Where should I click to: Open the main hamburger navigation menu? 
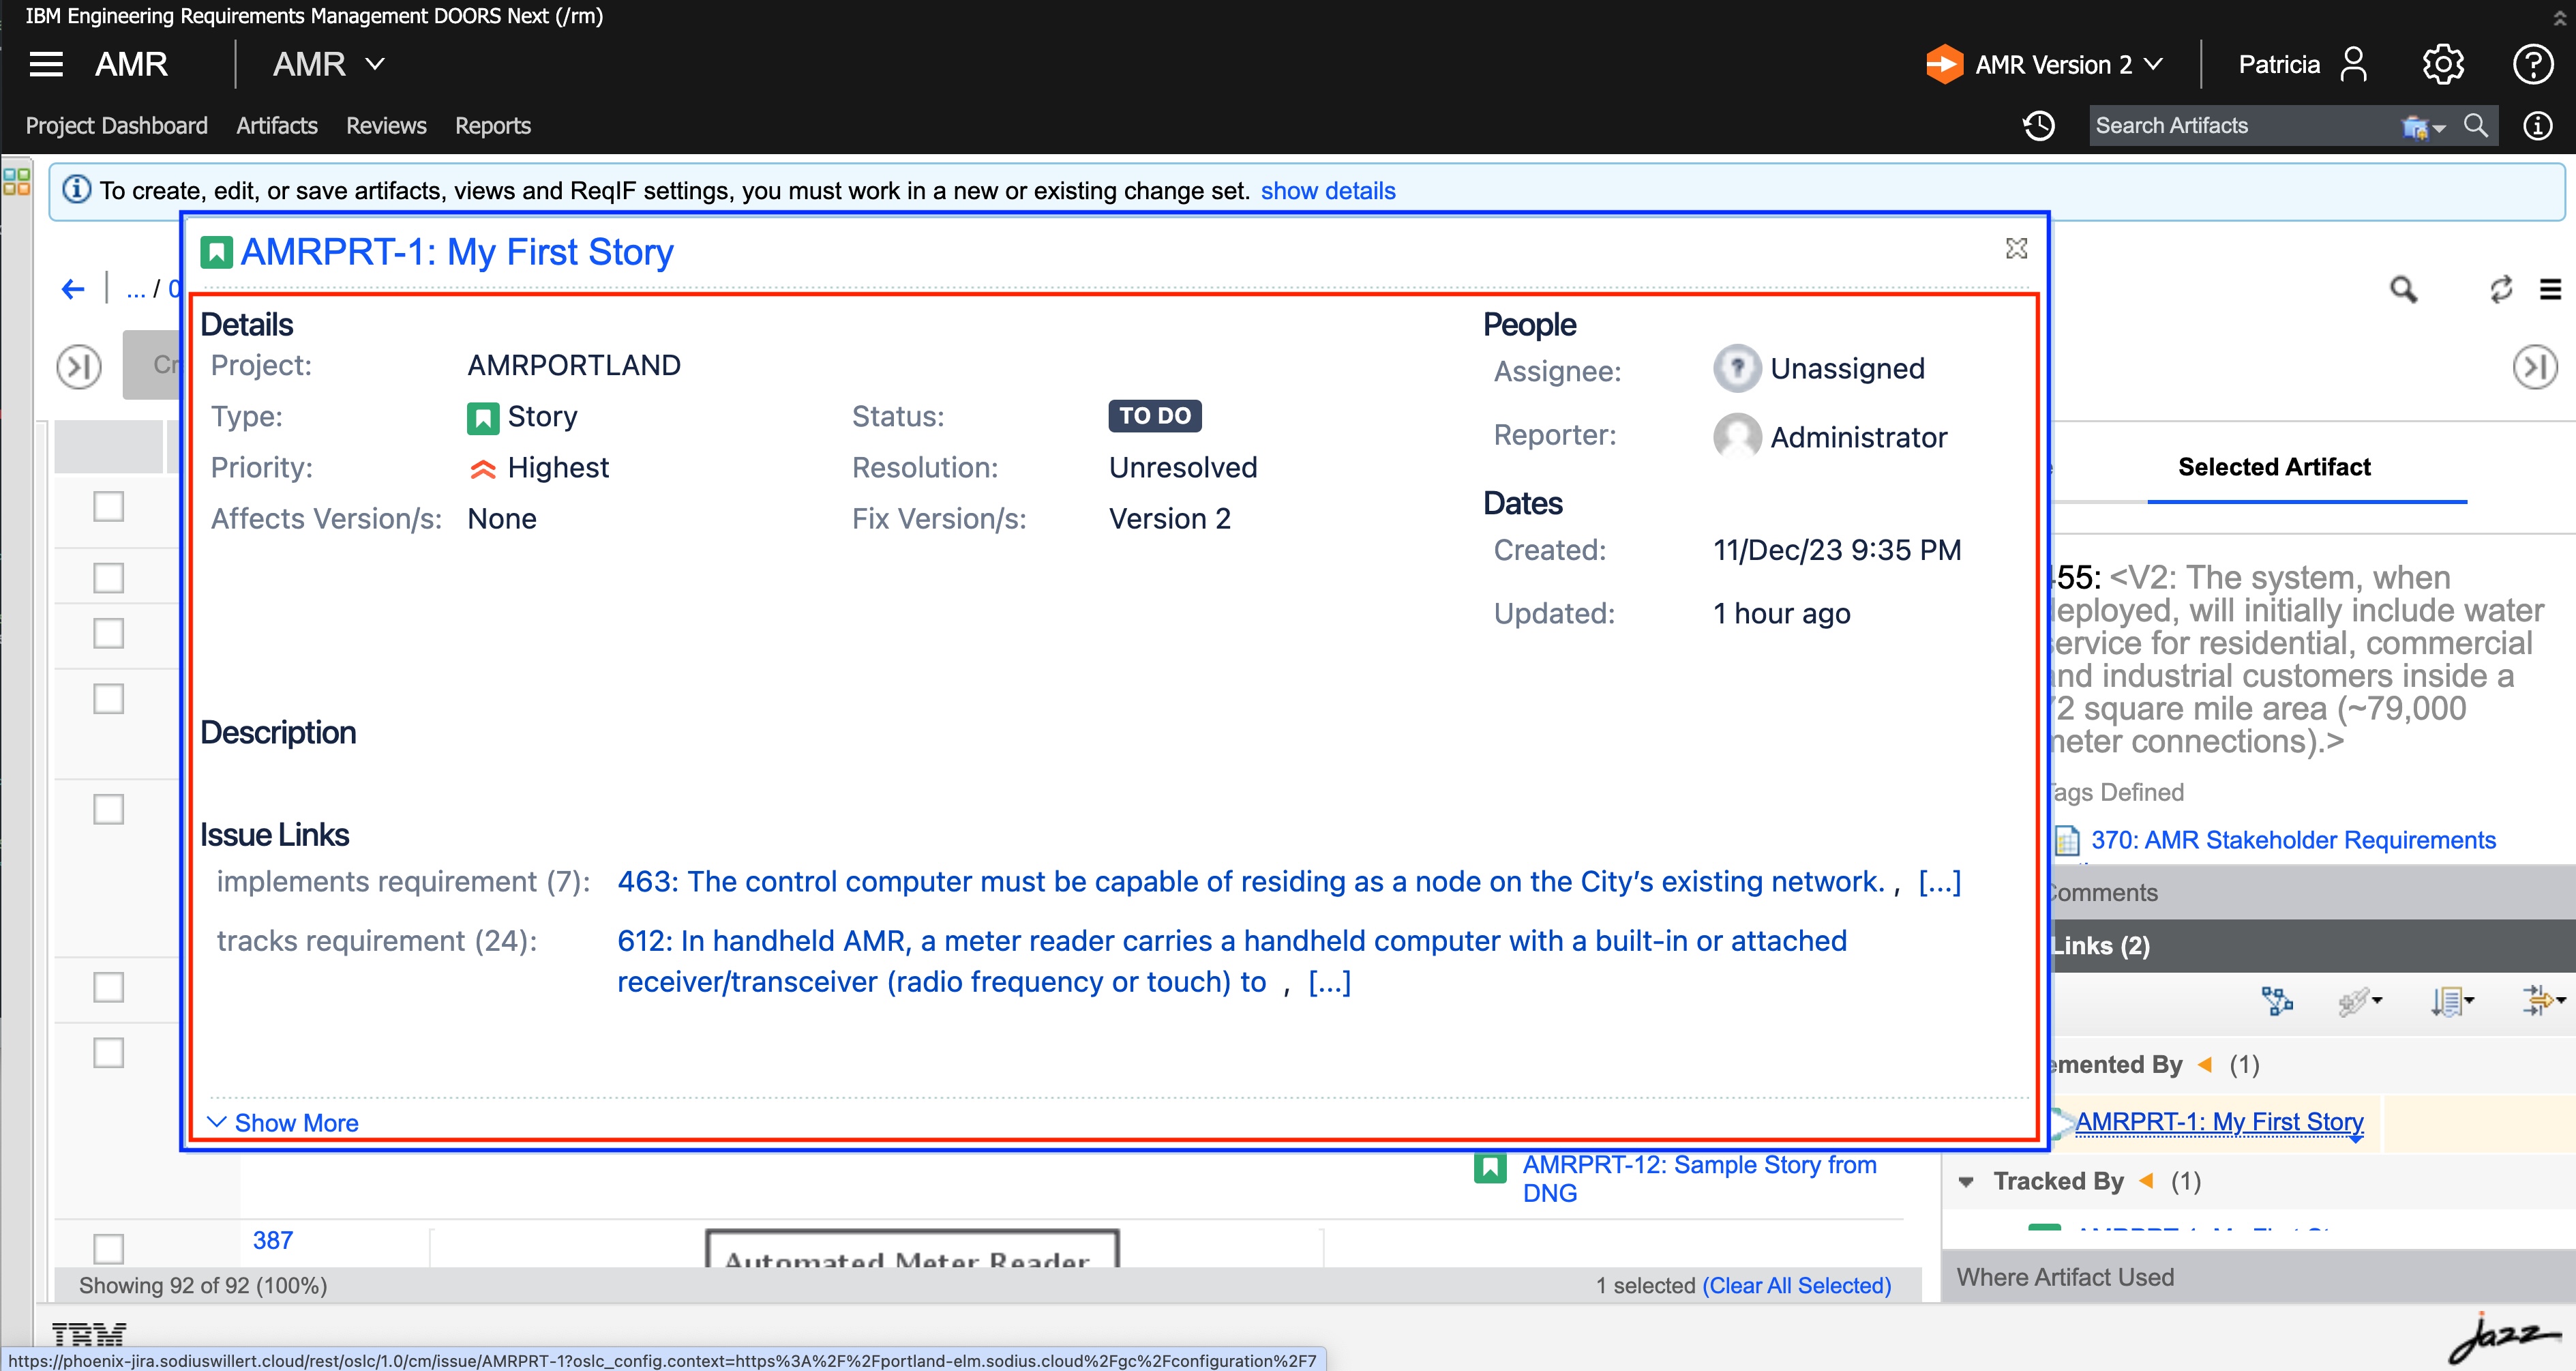(46, 65)
